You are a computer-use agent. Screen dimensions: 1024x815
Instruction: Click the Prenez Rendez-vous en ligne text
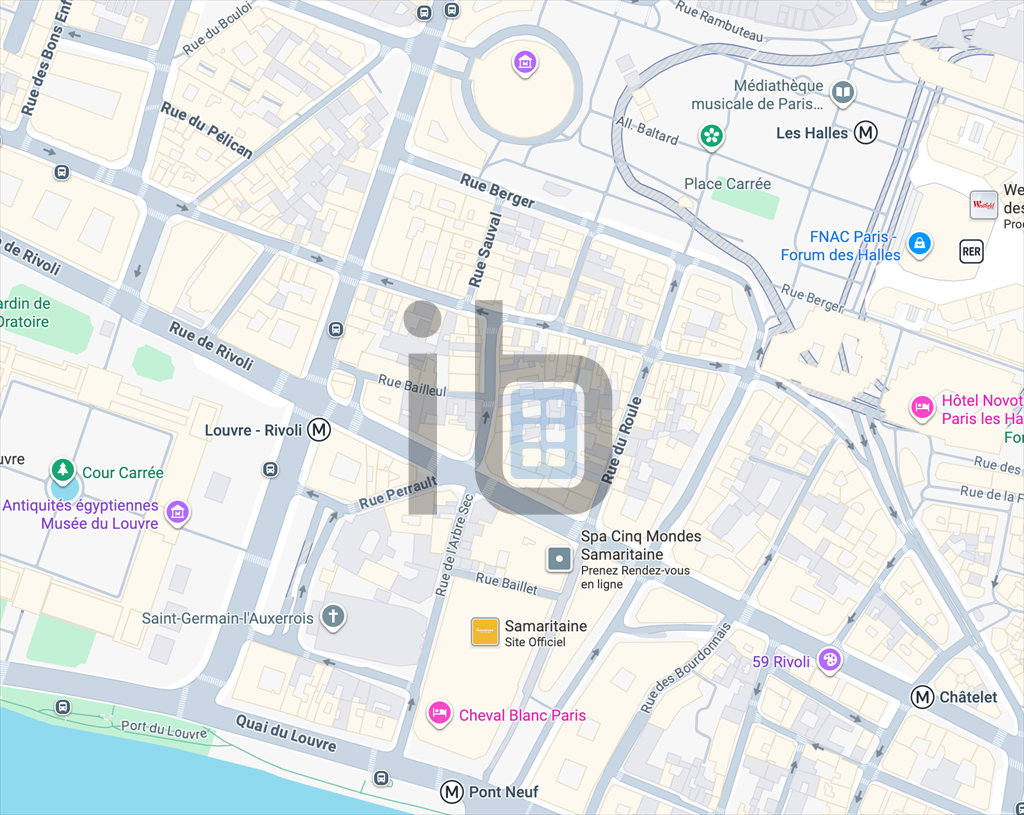pos(635,577)
